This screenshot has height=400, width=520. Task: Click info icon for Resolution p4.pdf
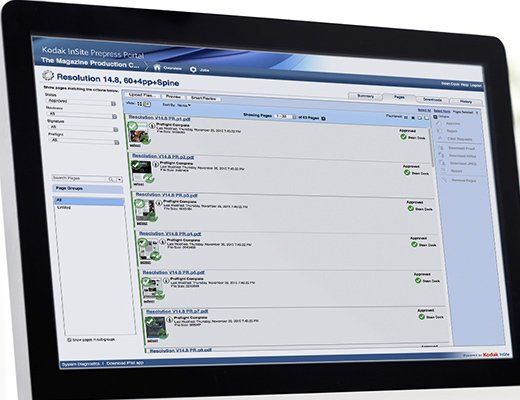(162, 241)
